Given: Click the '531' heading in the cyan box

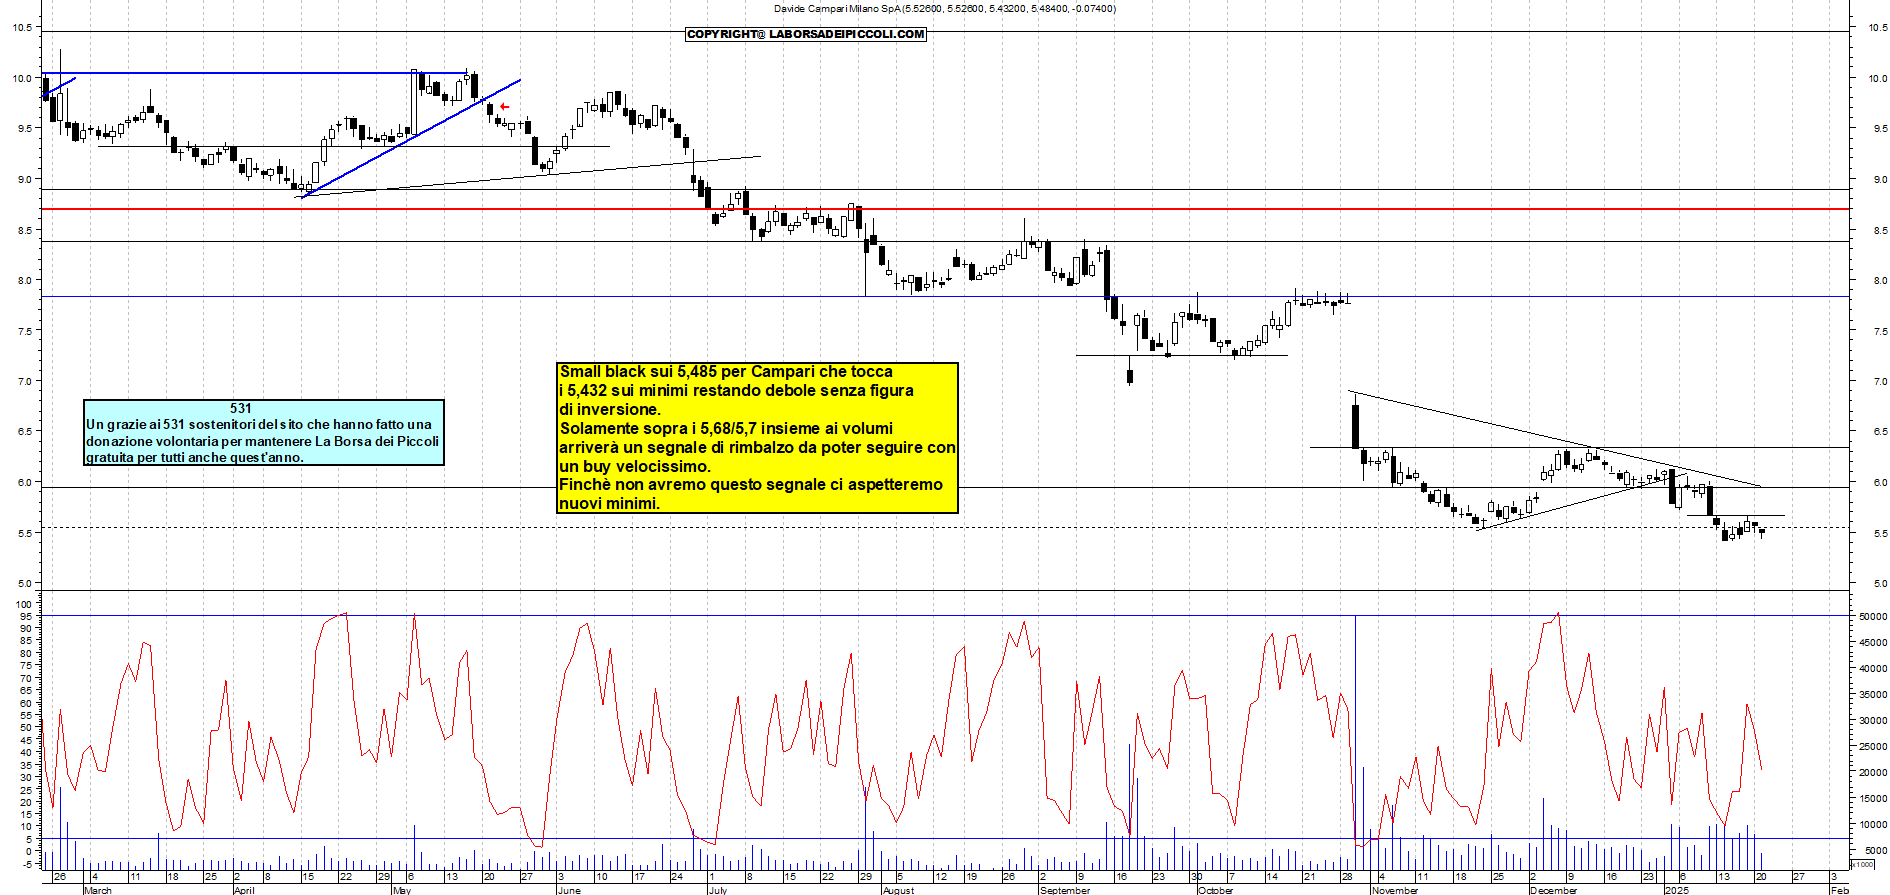Looking at the screenshot, I should click(241, 408).
